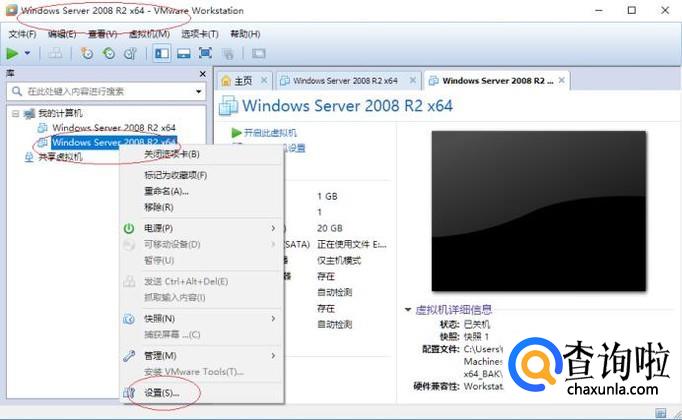Click the 已关机 status text
This screenshot has height=420, width=682.
pyautogui.click(x=477, y=324)
